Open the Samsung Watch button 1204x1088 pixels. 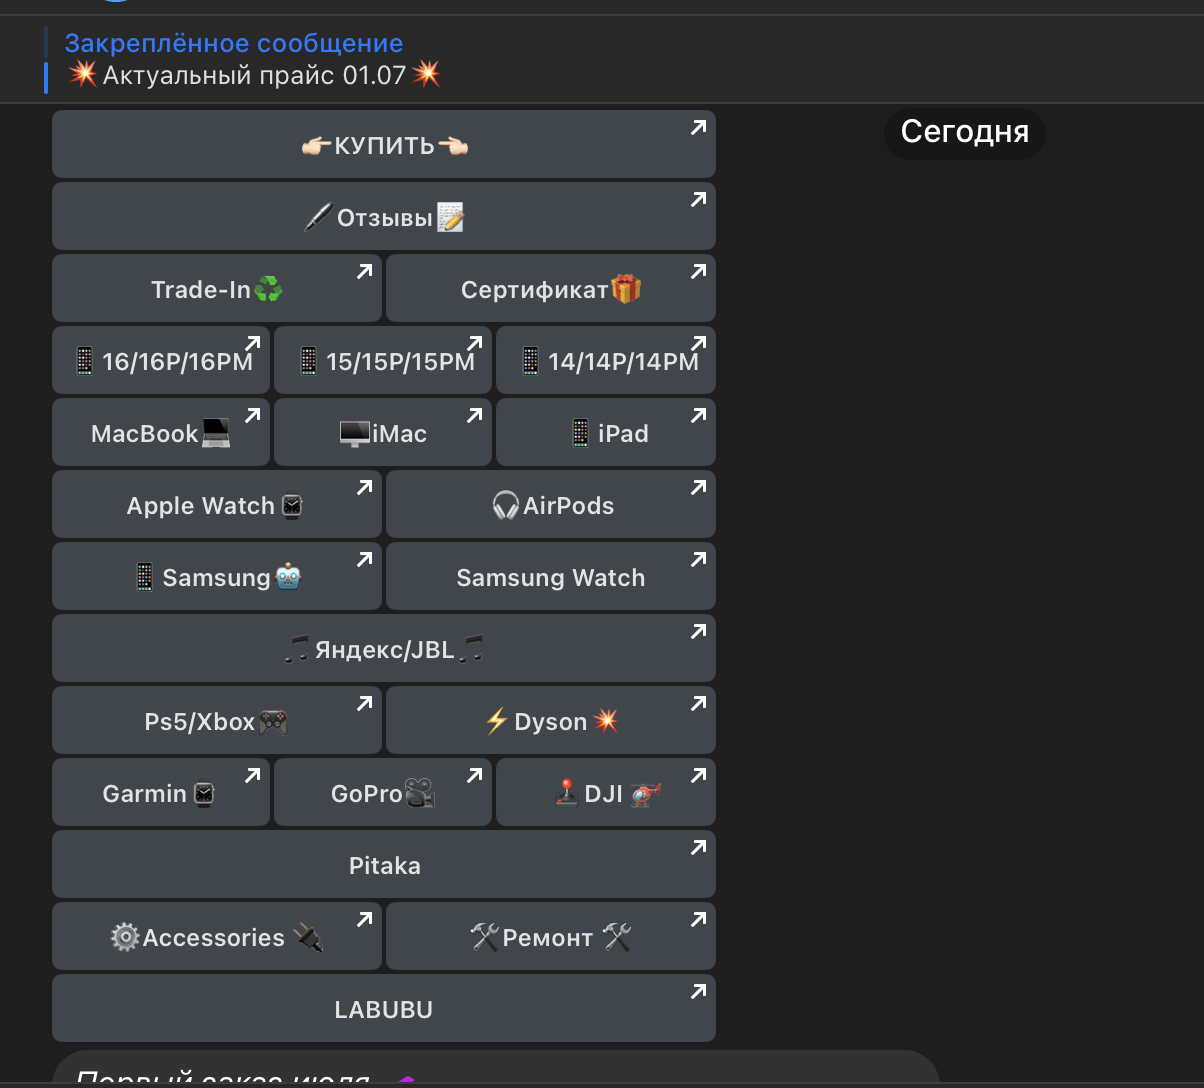(x=551, y=577)
